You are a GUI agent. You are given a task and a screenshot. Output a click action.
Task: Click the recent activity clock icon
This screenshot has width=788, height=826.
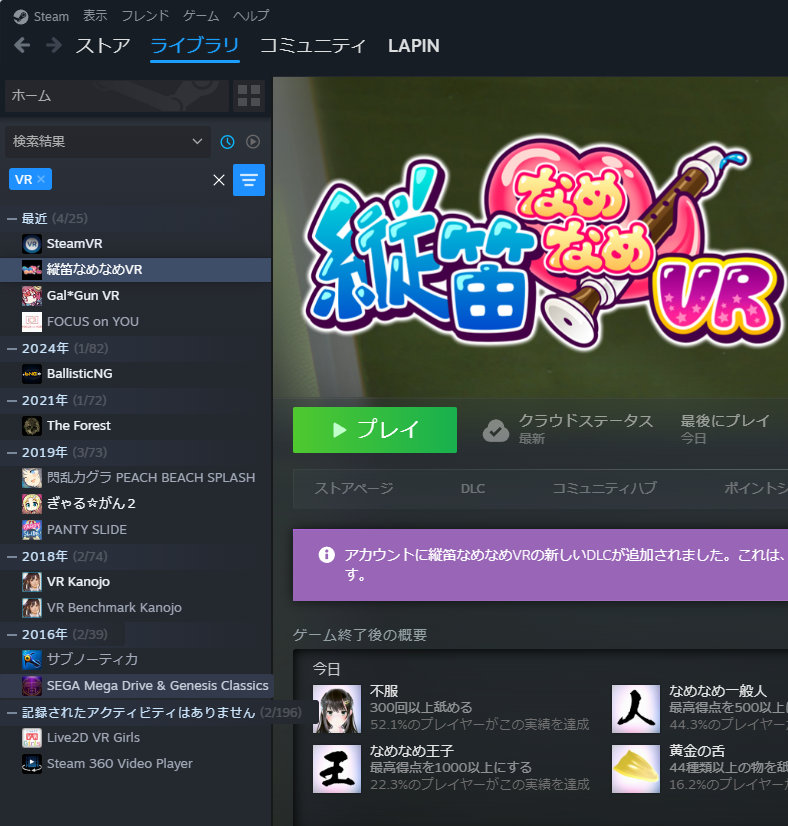click(227, 142)
